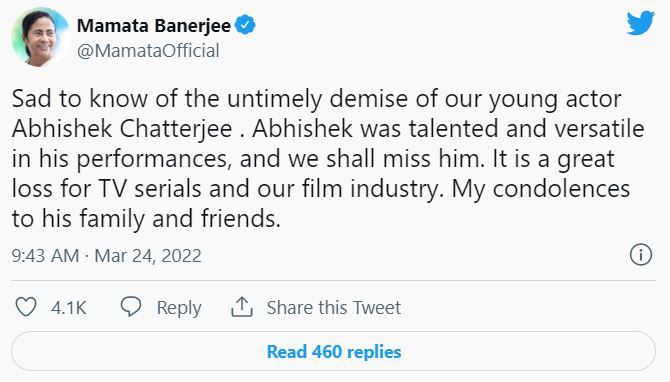The width and height of the screenshot is (670, 382).
Task: Click the Mar 24, 2022 date
Action: (148, 256)
